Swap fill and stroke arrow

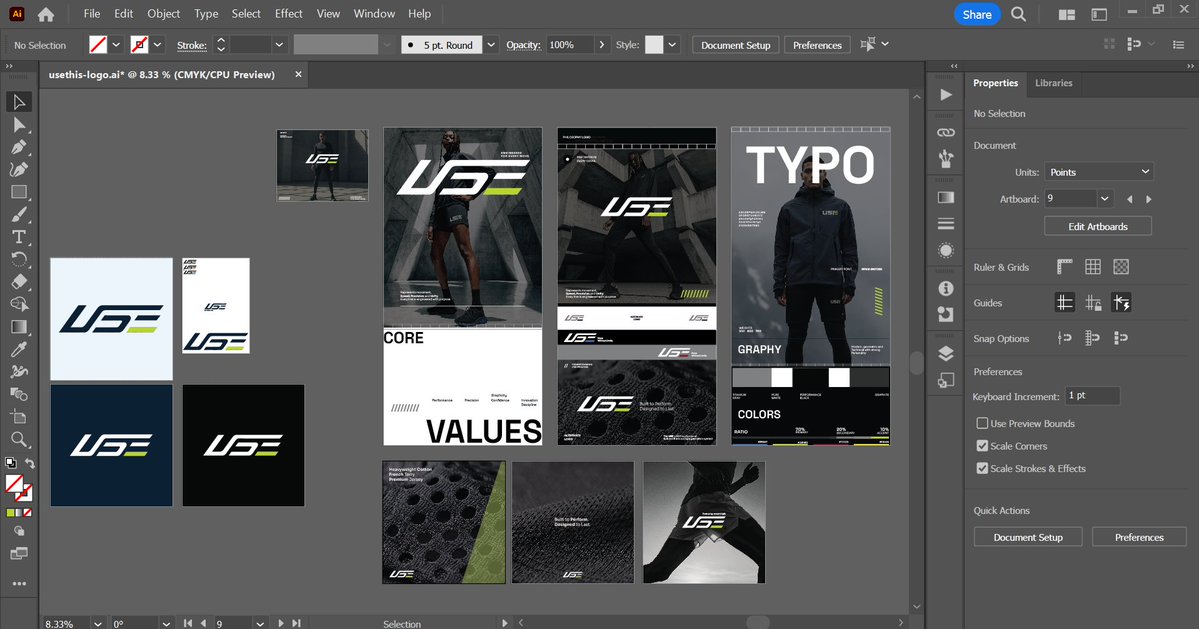tap(29, 463)
